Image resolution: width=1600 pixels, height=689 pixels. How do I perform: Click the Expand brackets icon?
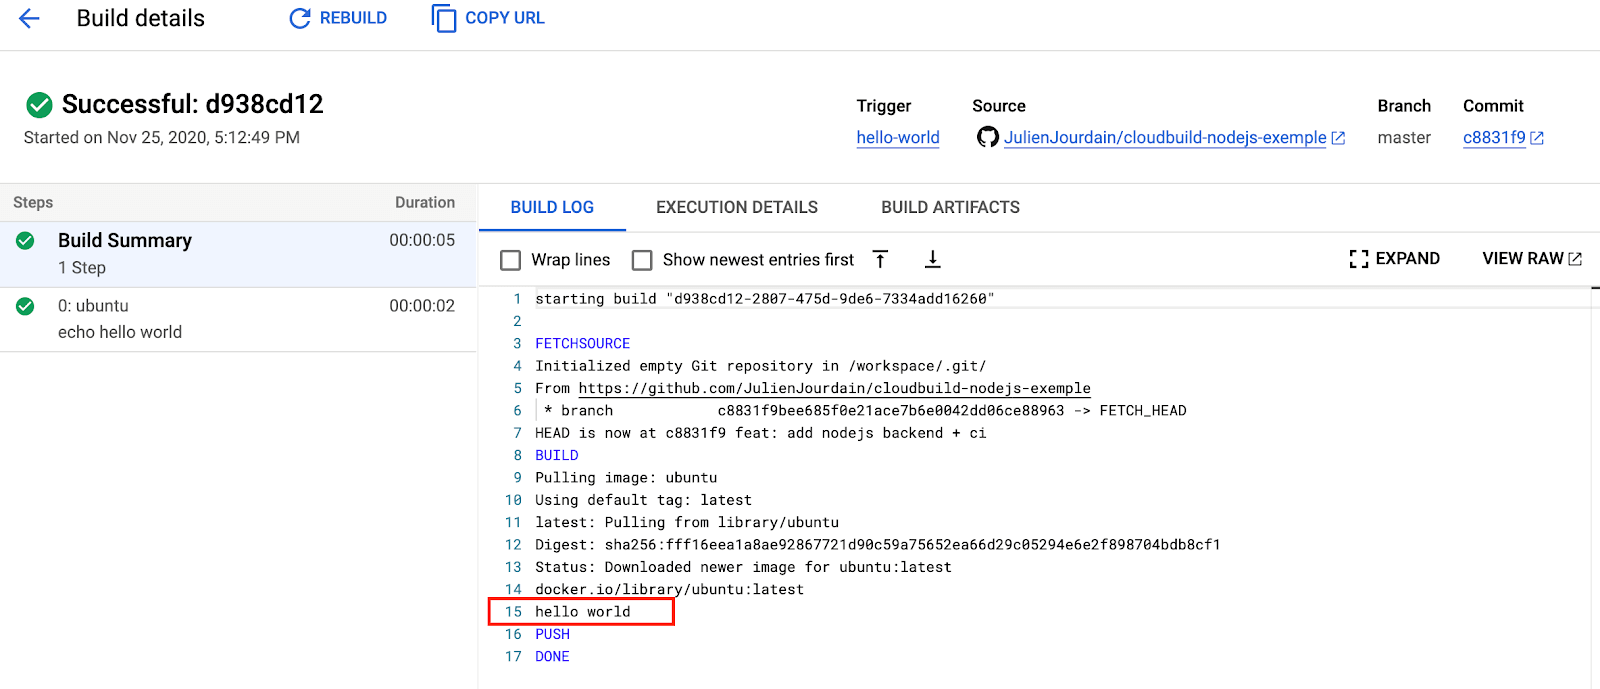pos(1358,259)
